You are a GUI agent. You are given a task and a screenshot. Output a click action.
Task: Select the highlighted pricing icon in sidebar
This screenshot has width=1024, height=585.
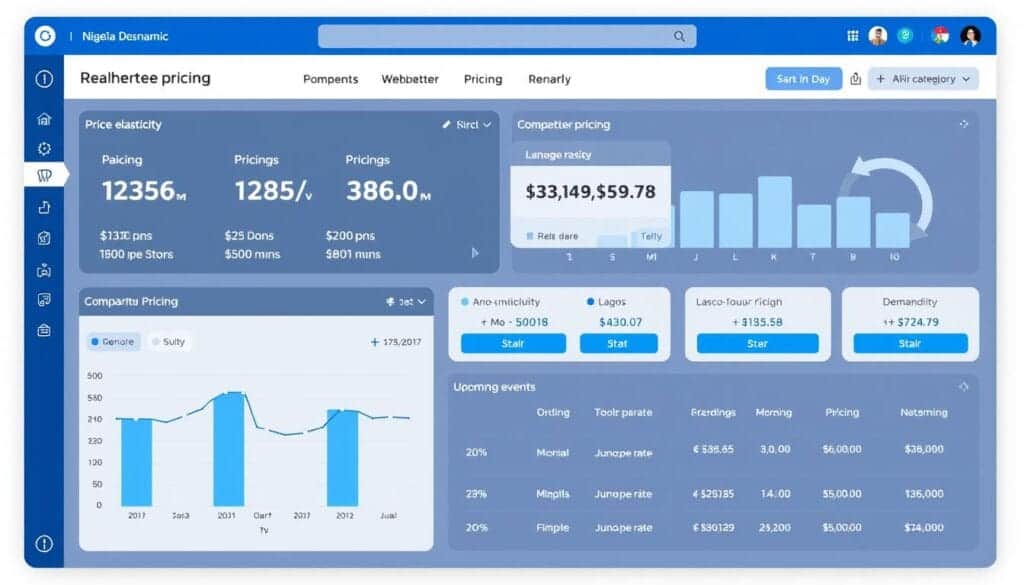click(x=44, y=175)
